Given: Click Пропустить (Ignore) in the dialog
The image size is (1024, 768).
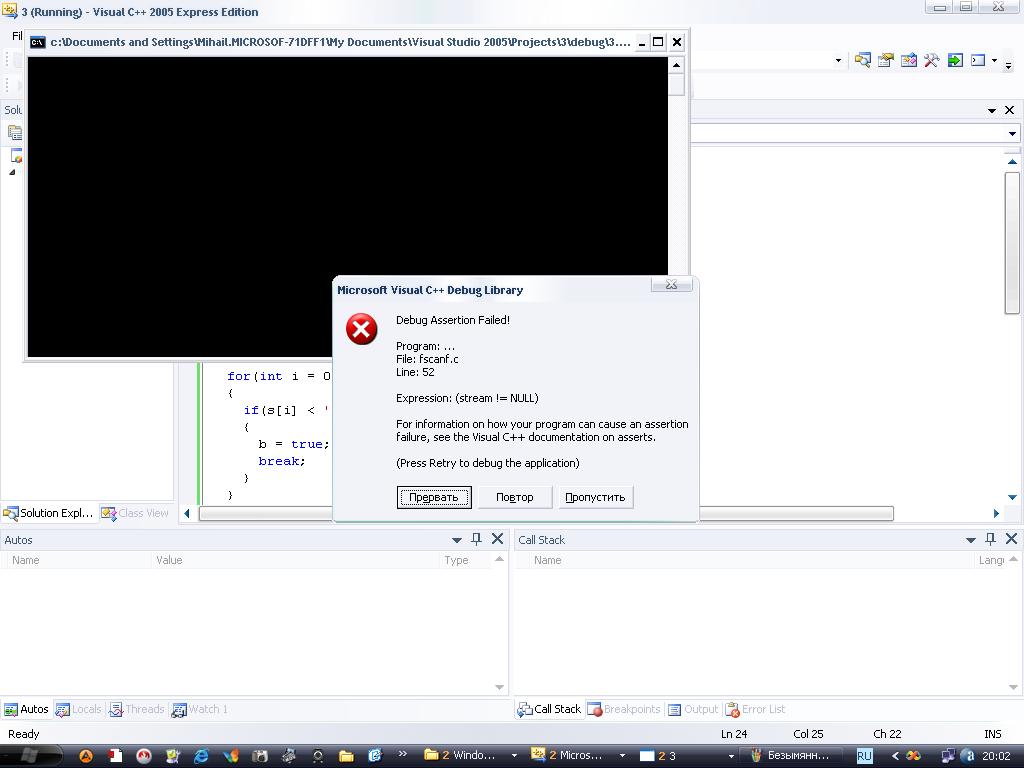Looking at the screenshot, I should point(595,497).
